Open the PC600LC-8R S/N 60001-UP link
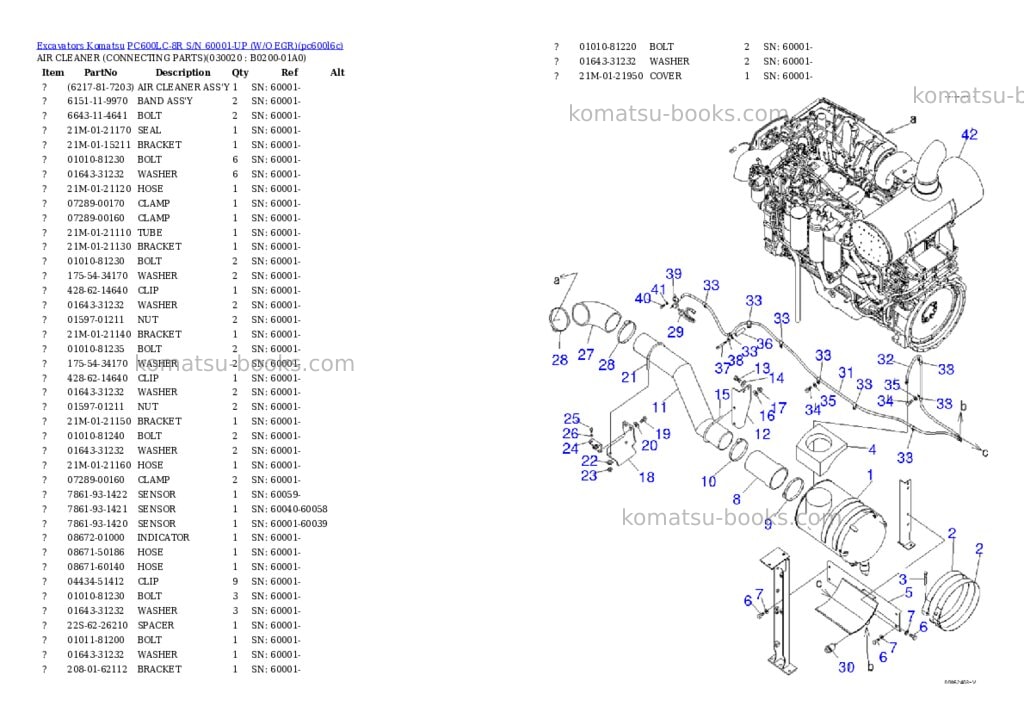 [x=235, y=46]
